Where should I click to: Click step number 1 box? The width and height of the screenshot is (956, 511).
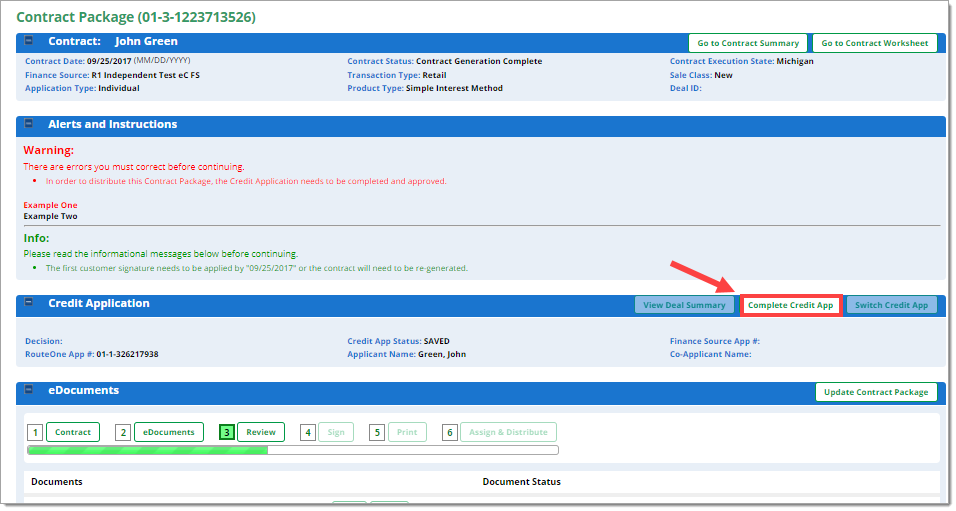click(35, 433)
